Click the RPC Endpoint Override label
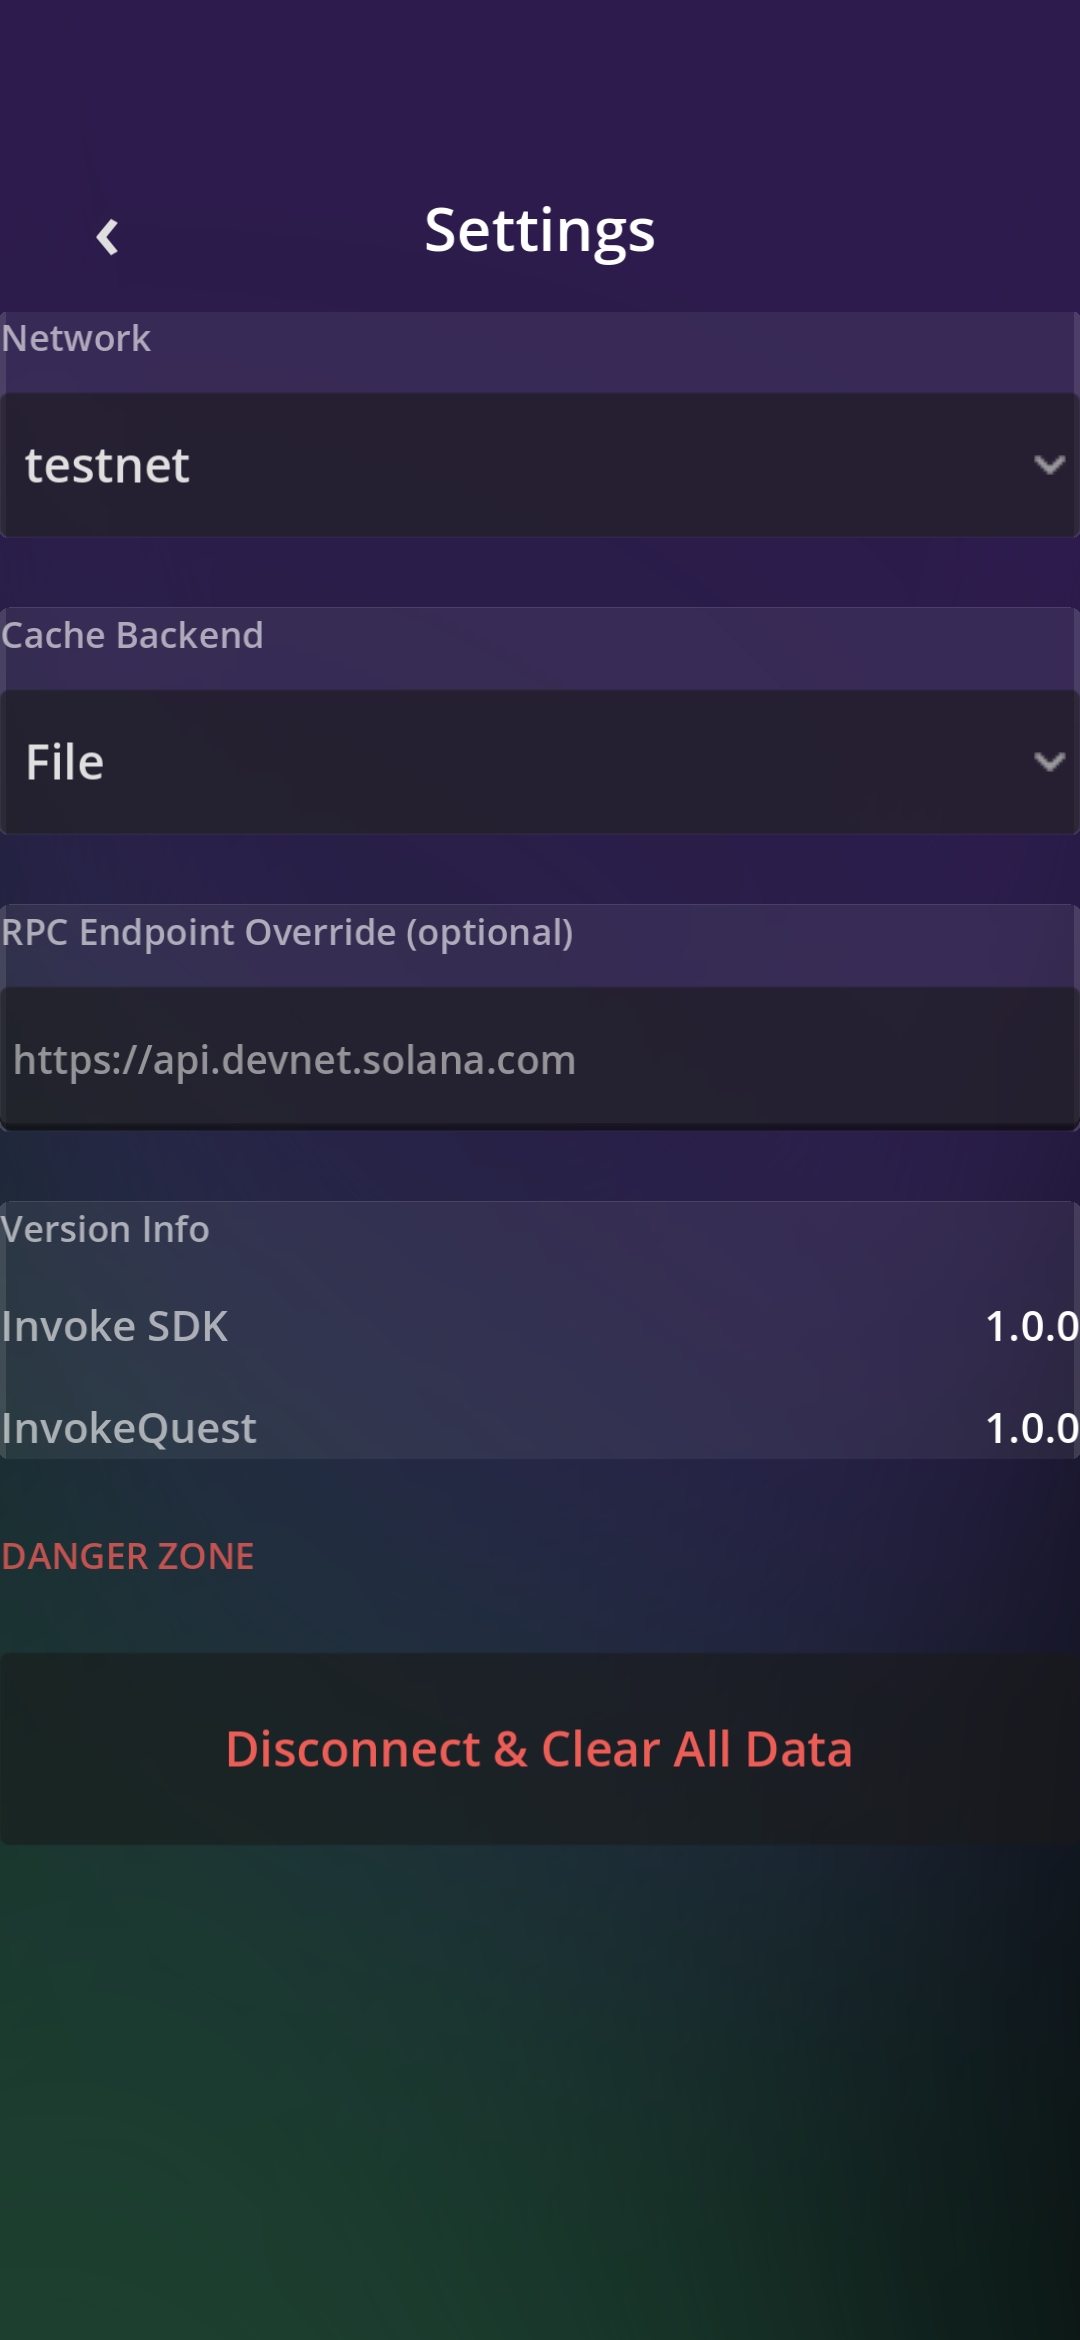 [287, 933]
